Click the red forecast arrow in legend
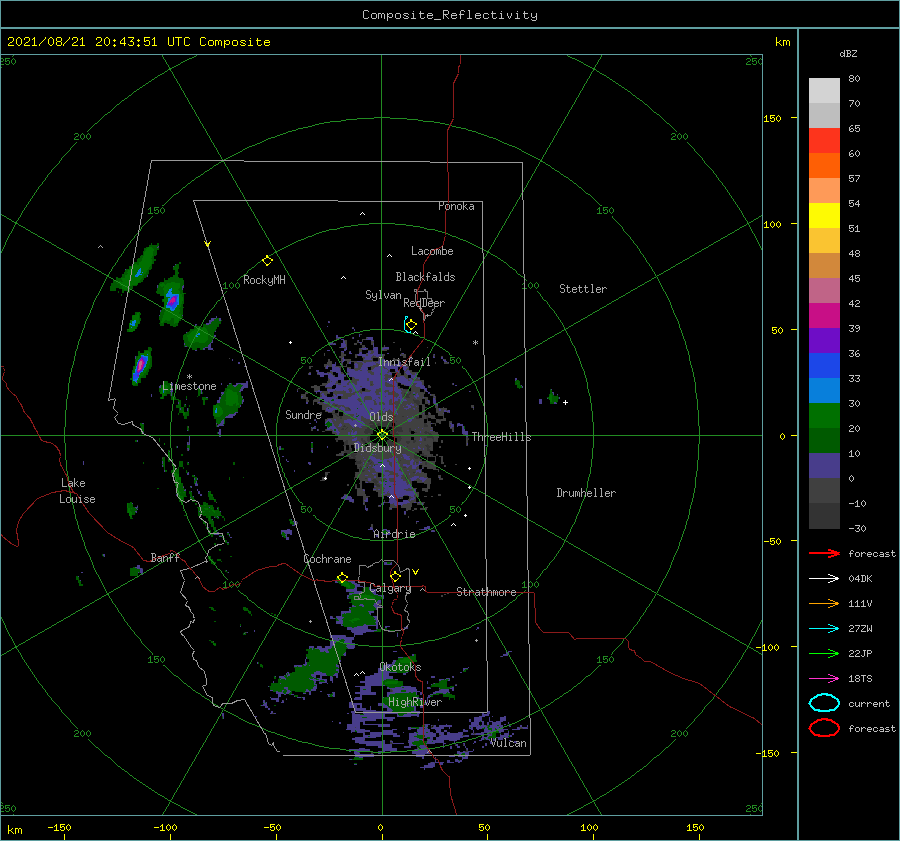Viewport: 900px width, 841px height. point(824,553)
